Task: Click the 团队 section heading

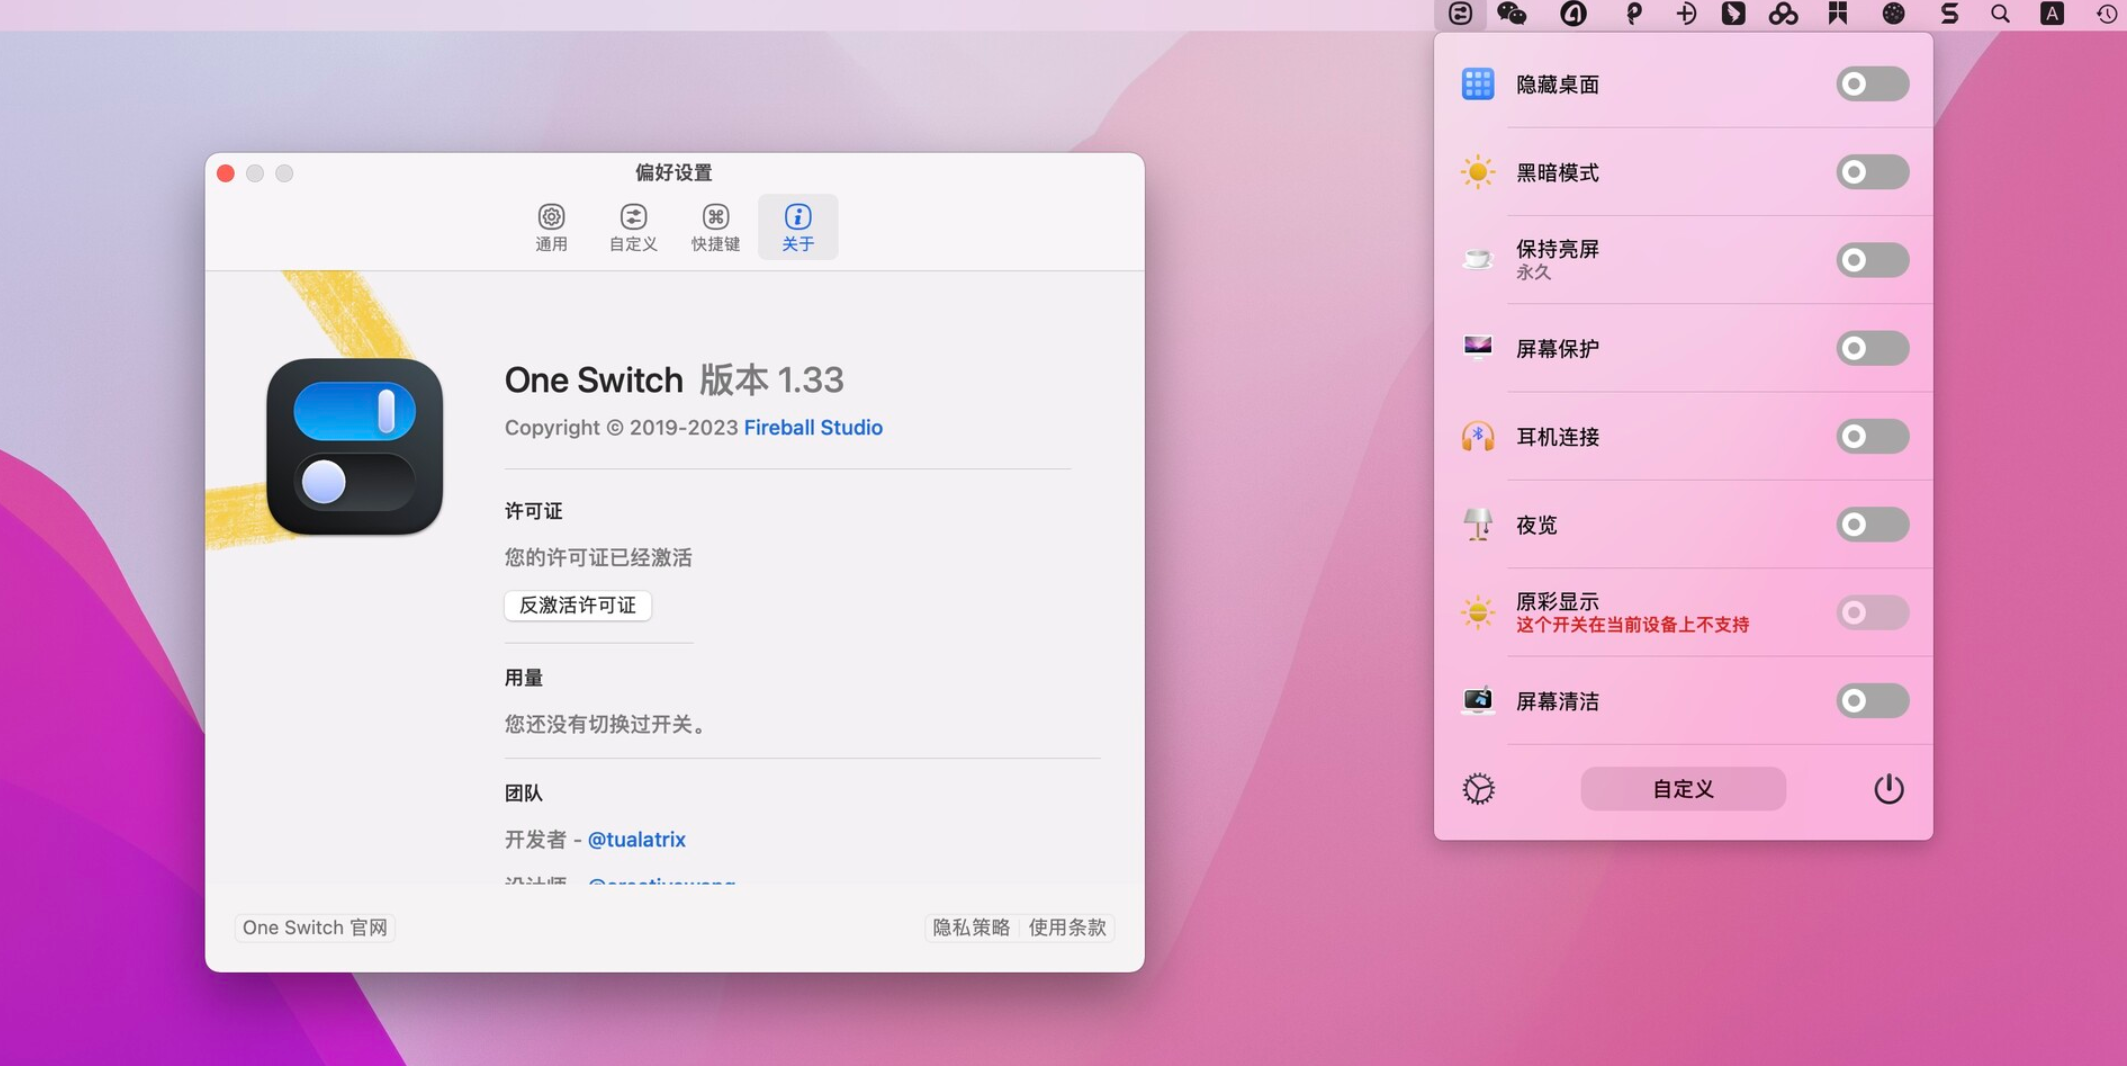Action: click(x=523, y=793)
